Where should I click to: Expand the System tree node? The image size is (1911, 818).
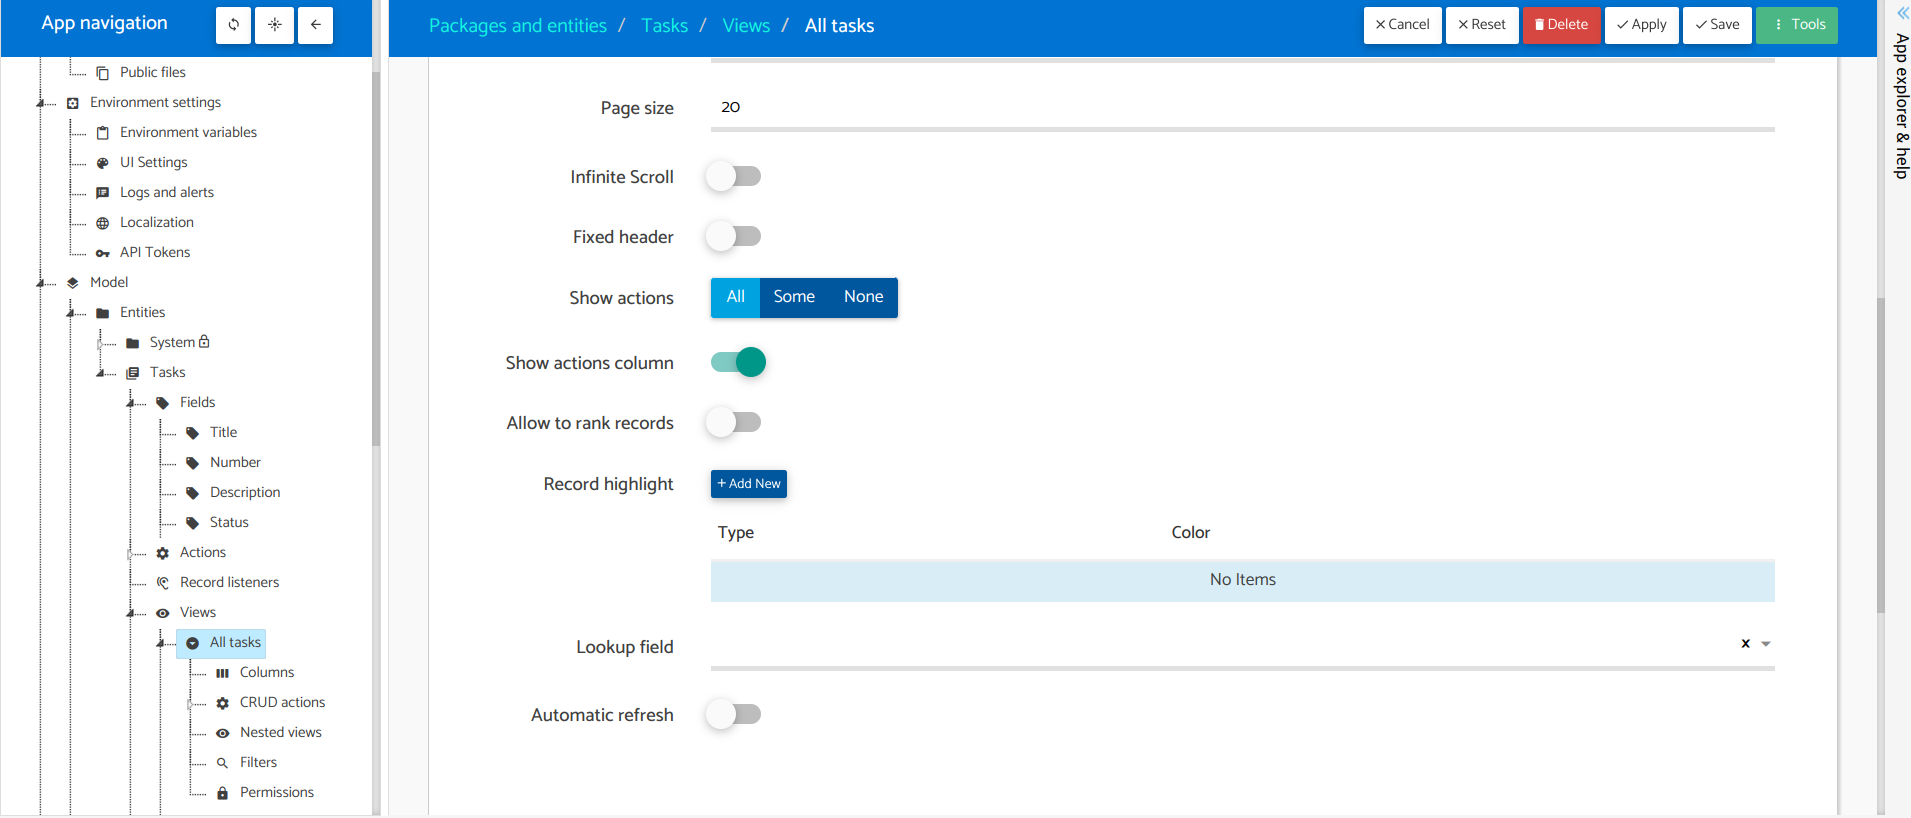click(x=101, y=343)
